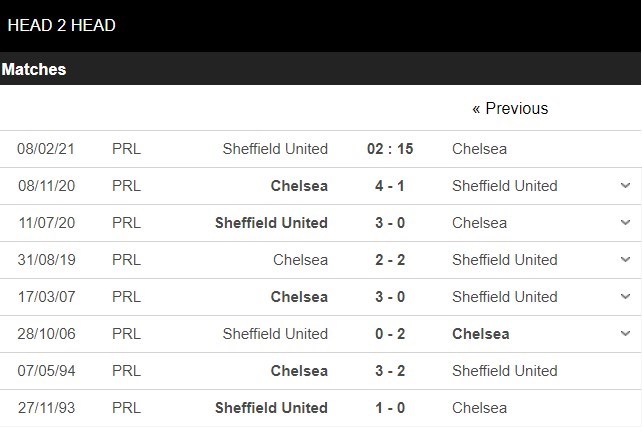Viewport: 642px width, 435px height.
Task: Open the 4 - 1 match score
Action: coord(389,186)
